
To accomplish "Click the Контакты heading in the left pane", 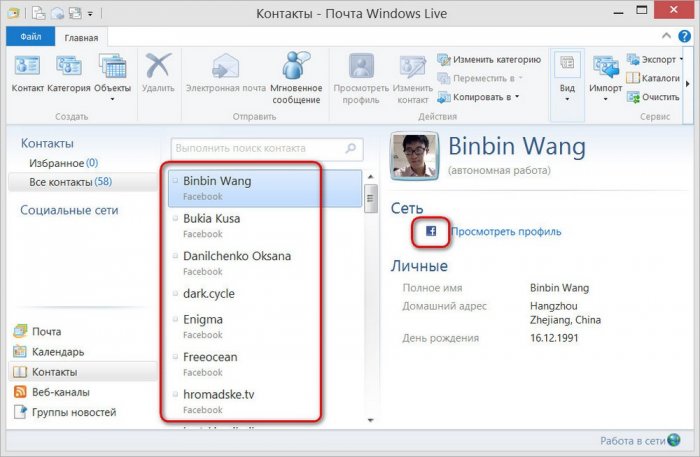I will pyautogui.click(x=47, y=143).
